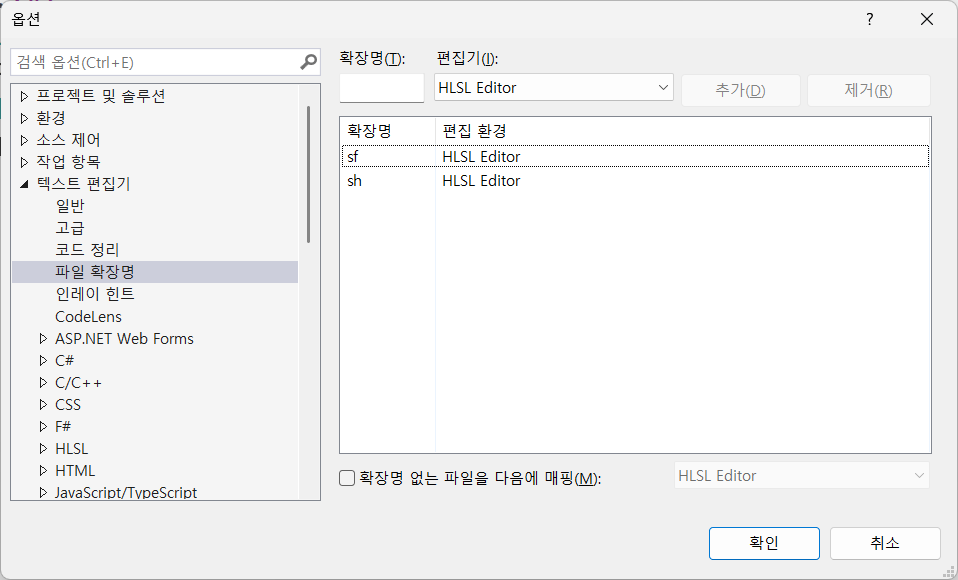
Task: Select 일반 under 텍스트 편집기
Action: click(x=70, y=206)
